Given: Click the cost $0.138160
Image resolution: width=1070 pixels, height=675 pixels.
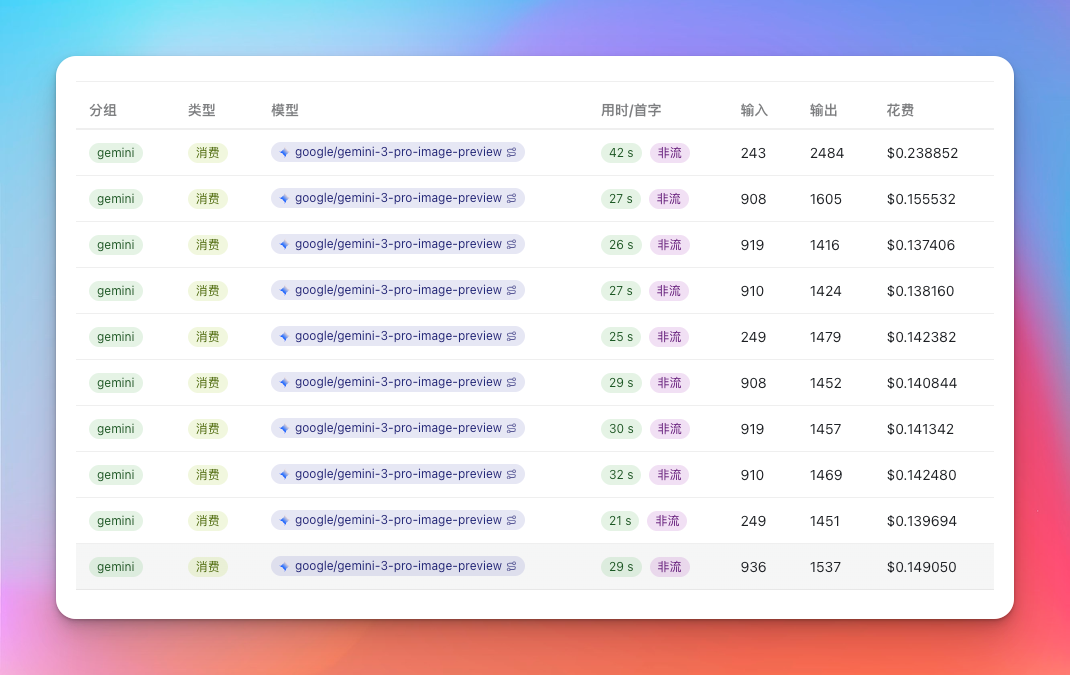Looking at the screenshot, I should pos(921,291).
